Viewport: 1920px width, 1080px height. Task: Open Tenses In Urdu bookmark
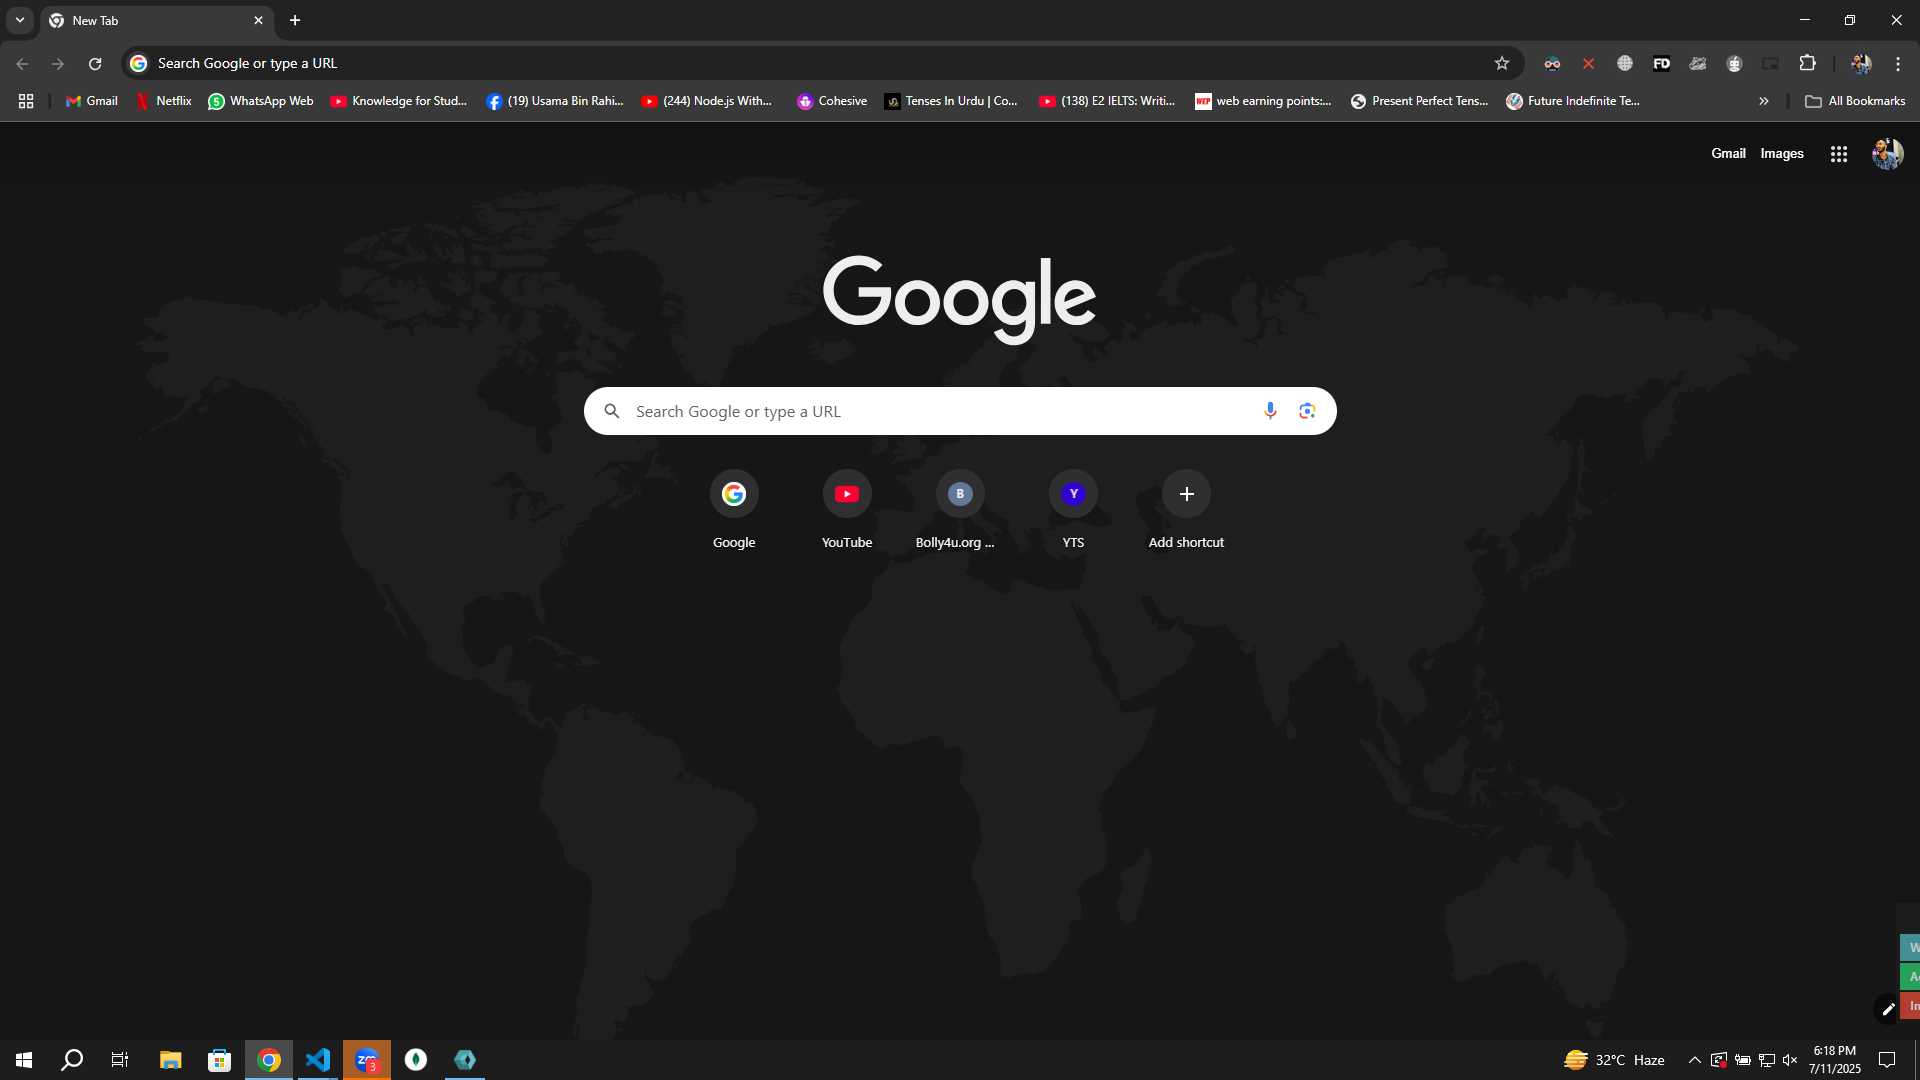point(951,101)
